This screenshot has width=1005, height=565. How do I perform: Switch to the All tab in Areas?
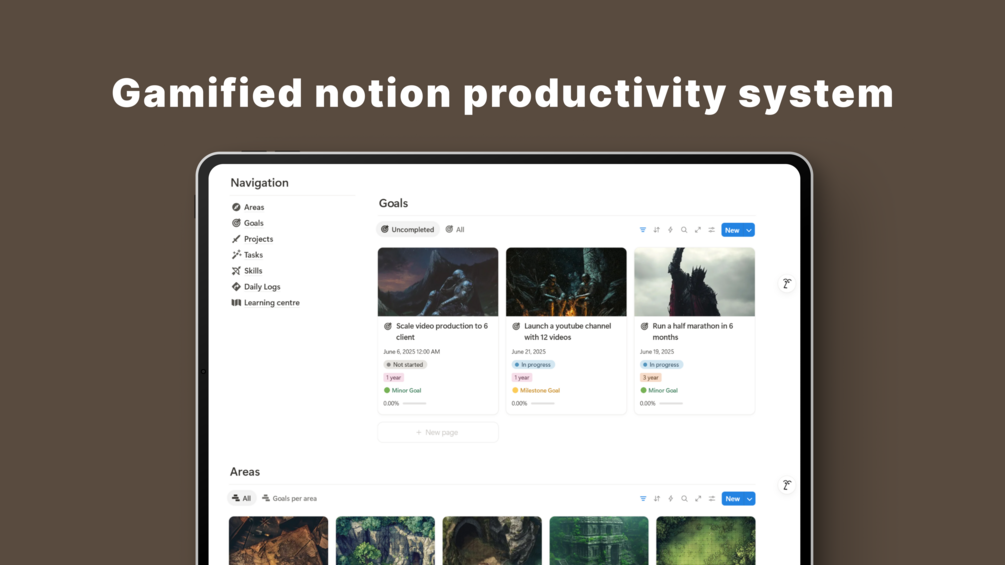242,498
